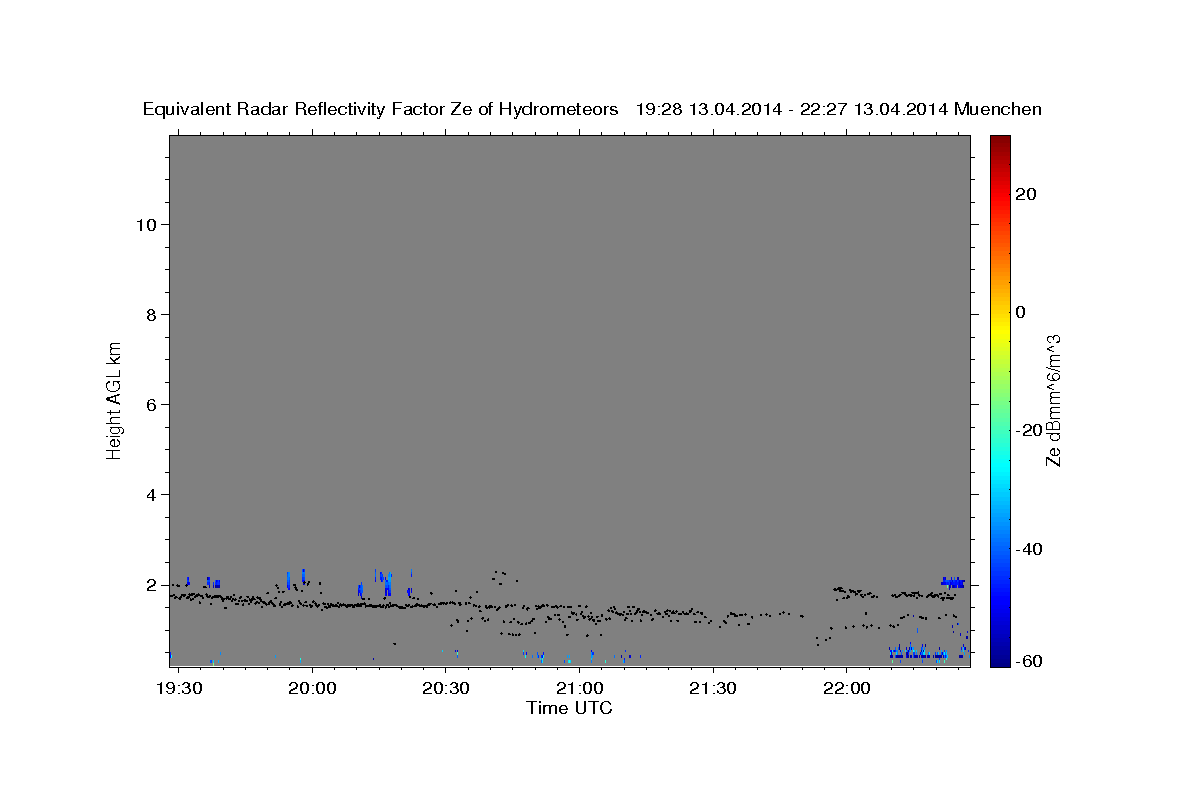Click the blue echo near ground after 22:10
The image size is (1200, 800).
[x=918, y=653]
